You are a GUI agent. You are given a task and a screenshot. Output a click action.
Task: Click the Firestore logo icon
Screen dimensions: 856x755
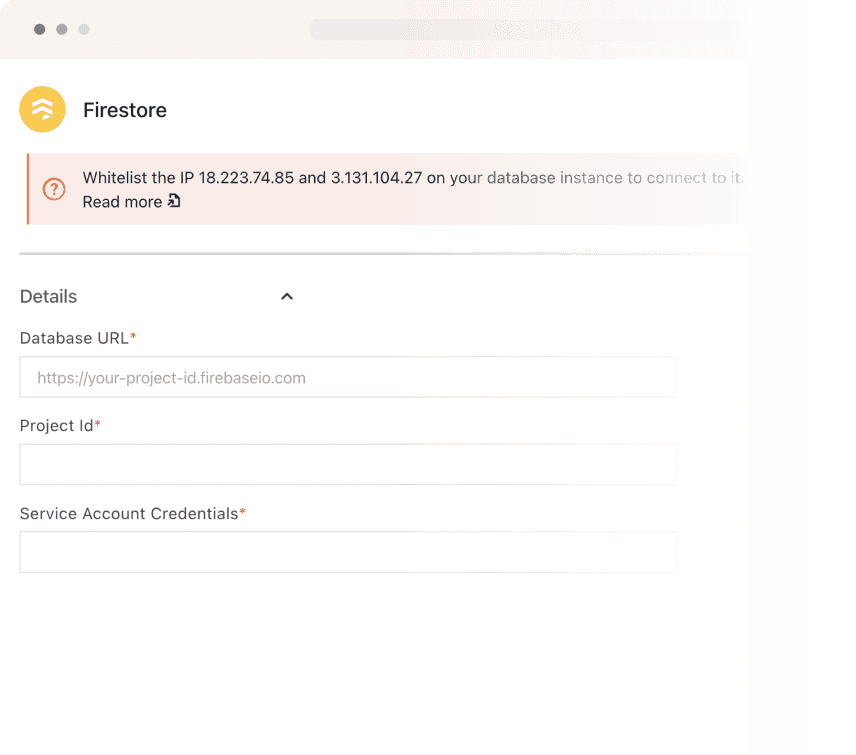[x=42, y=109]
